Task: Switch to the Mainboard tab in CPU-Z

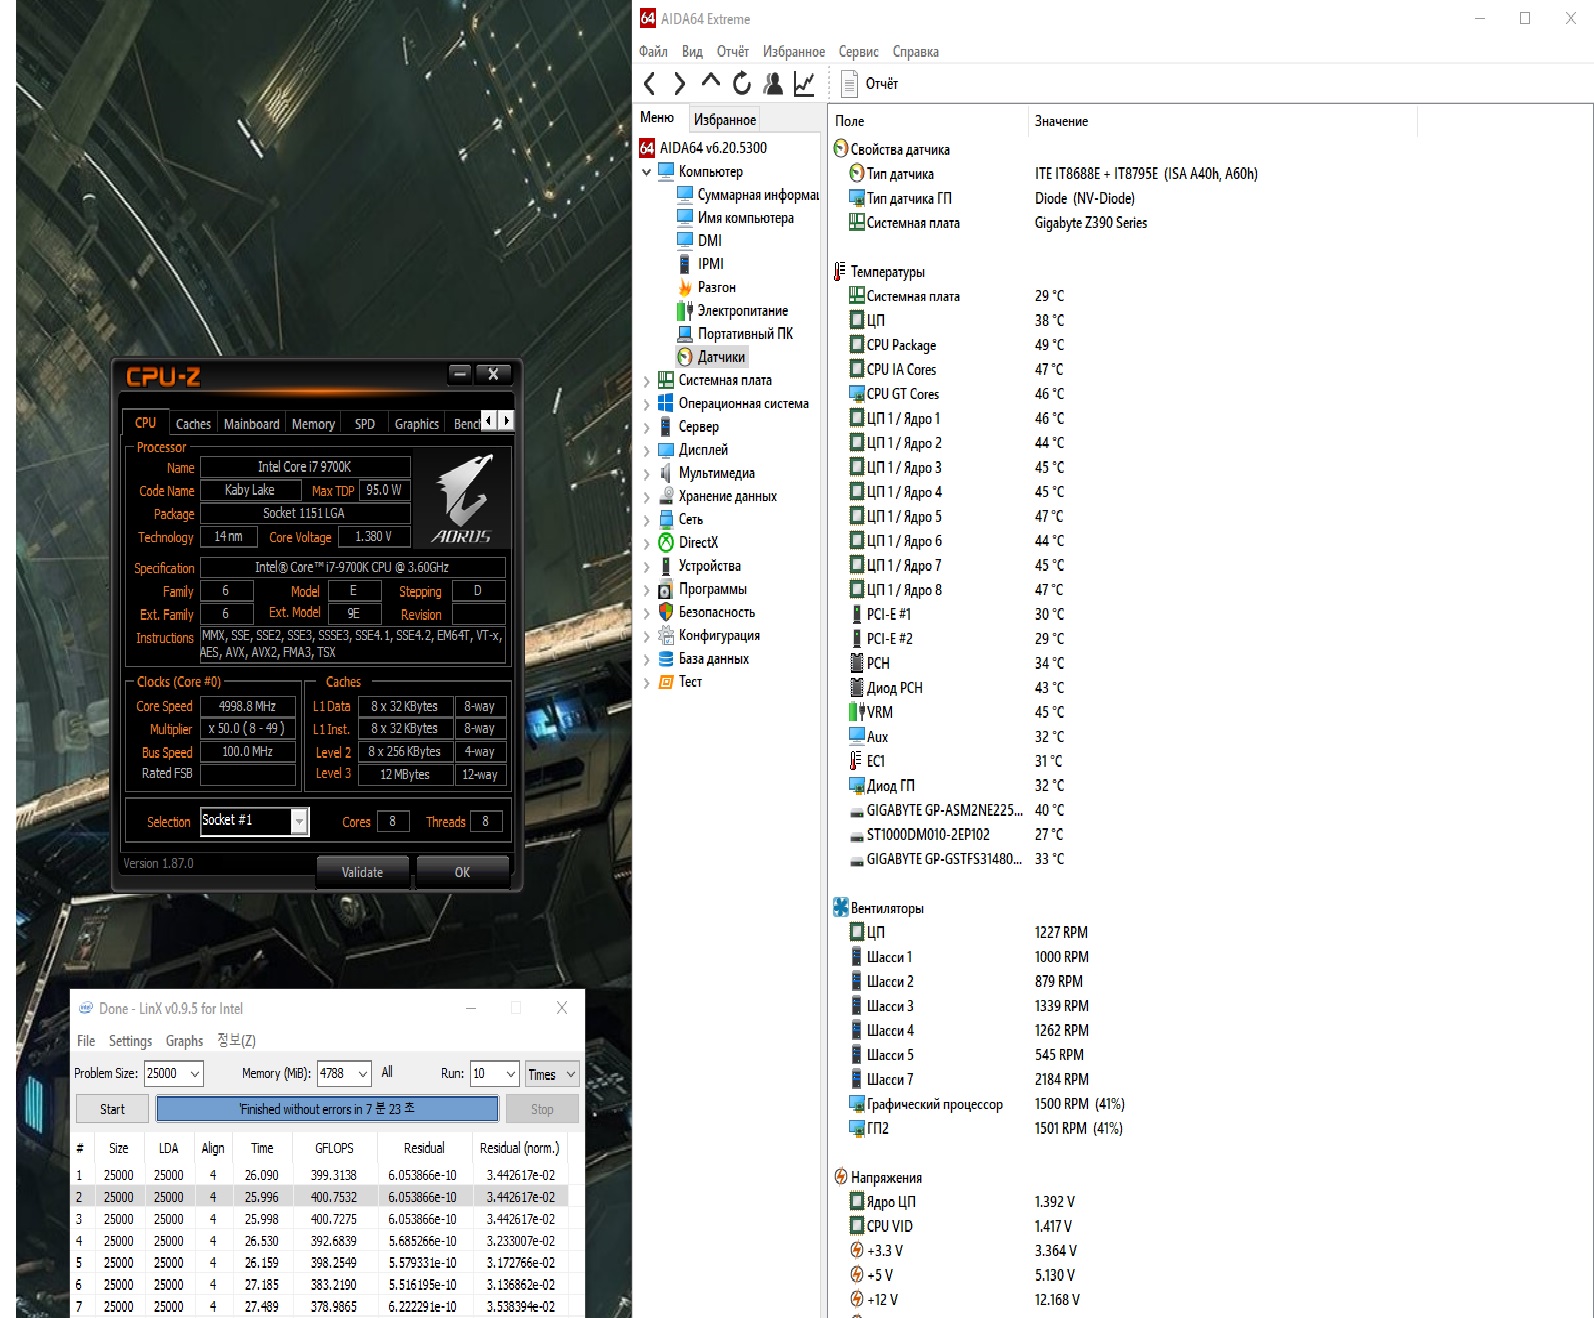Action: click(251, 424)
